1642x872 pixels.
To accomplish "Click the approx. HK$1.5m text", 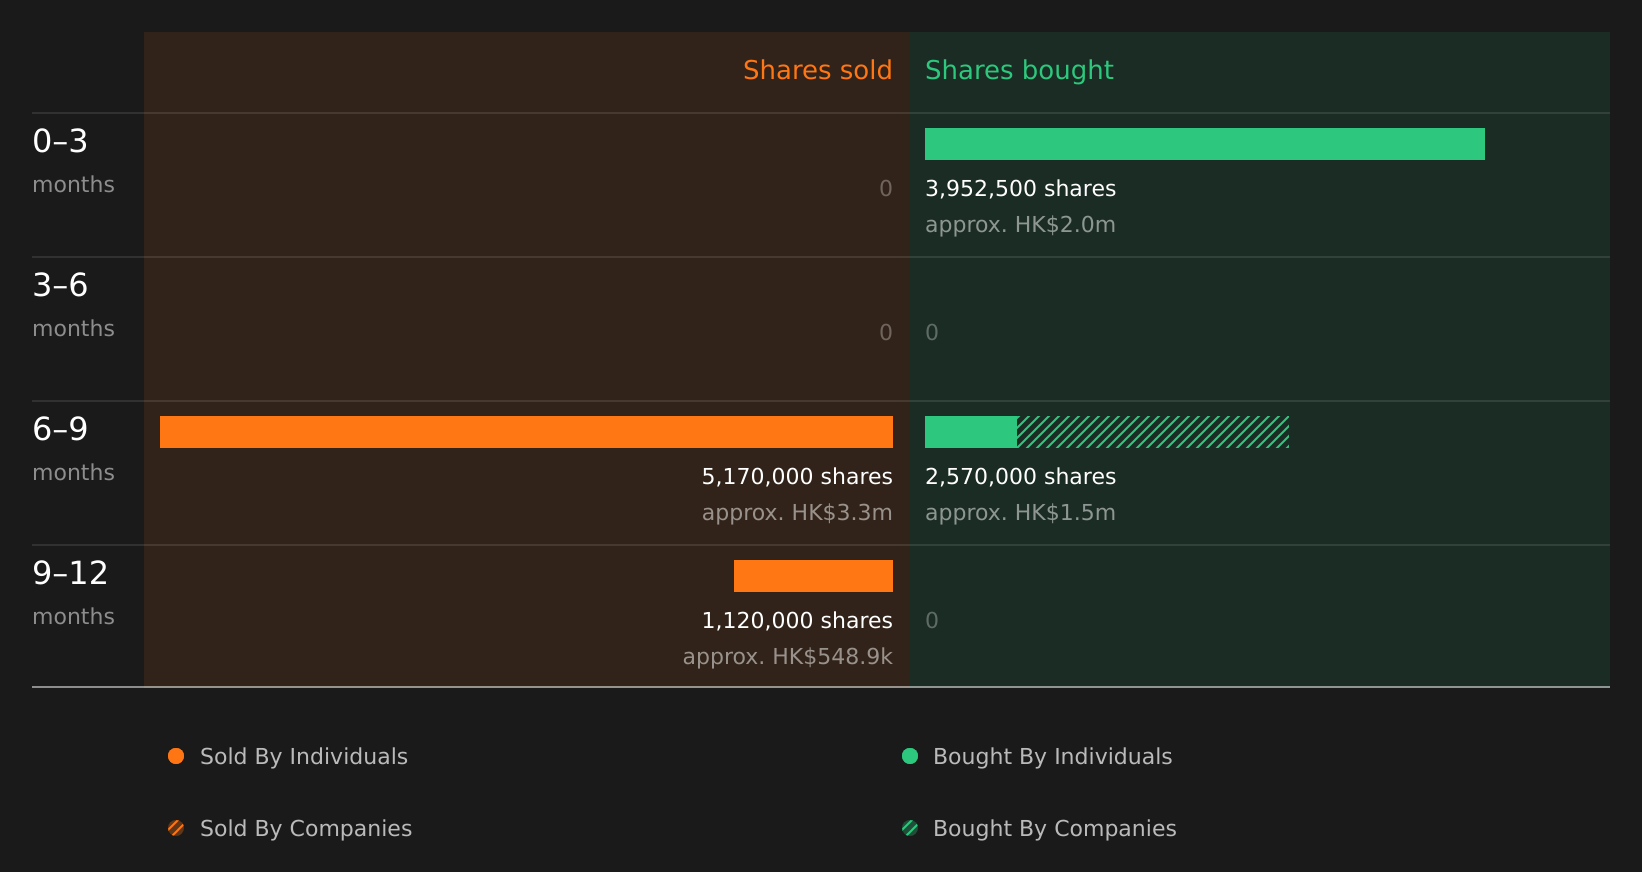I will pyautogui.click(x=1020, y=513).
